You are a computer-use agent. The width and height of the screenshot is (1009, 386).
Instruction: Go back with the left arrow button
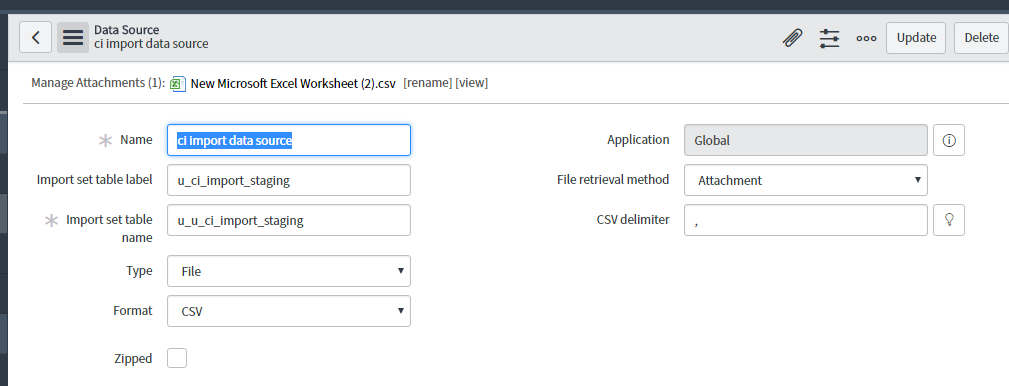click(35, 37)
